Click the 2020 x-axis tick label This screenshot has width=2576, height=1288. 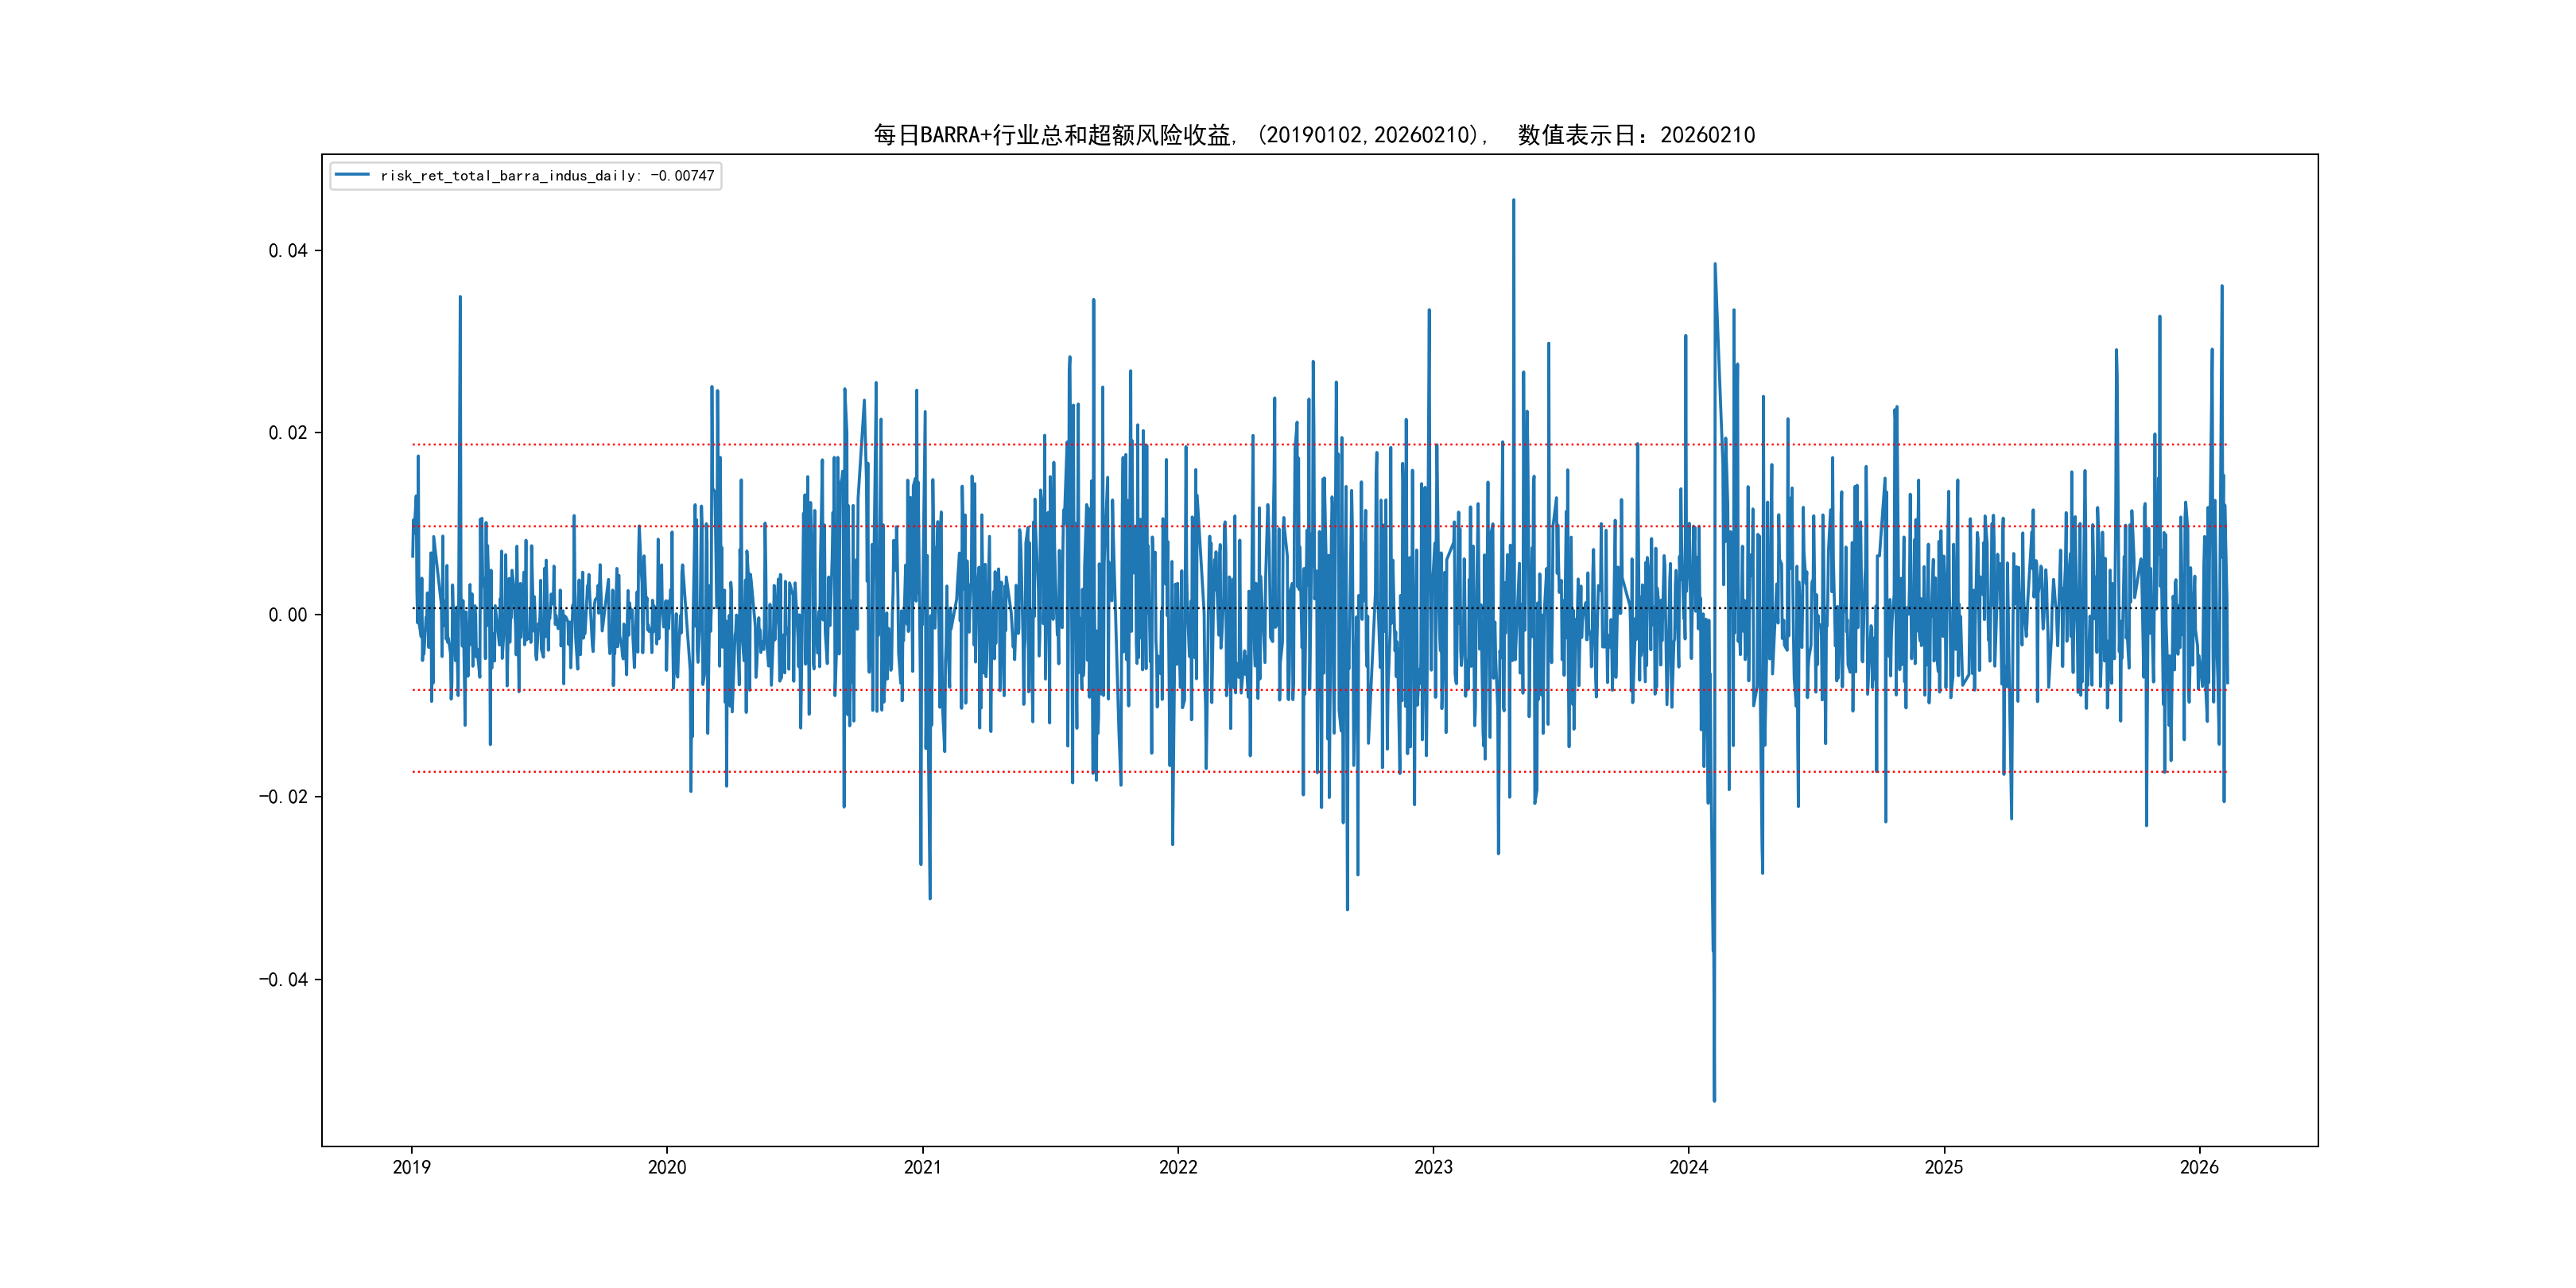coord(667,1167)
